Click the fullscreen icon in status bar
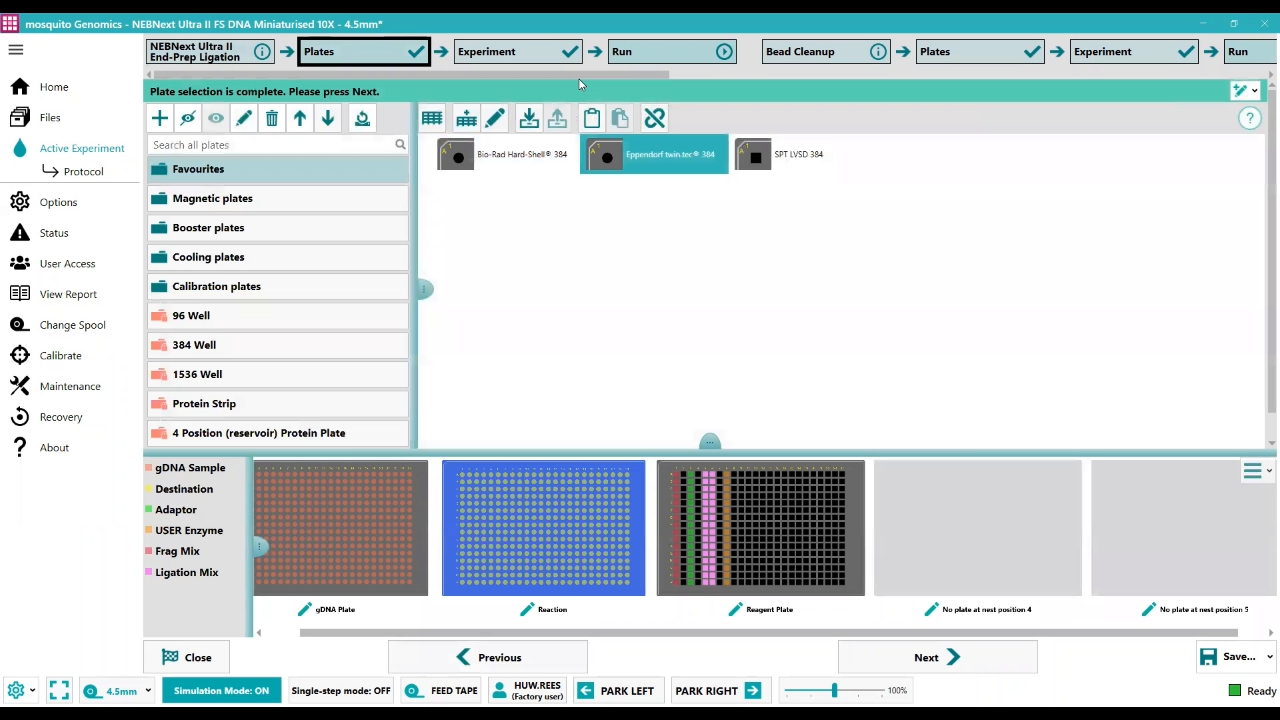Screen dimensions: 1280x720 [x=59, y=690]
